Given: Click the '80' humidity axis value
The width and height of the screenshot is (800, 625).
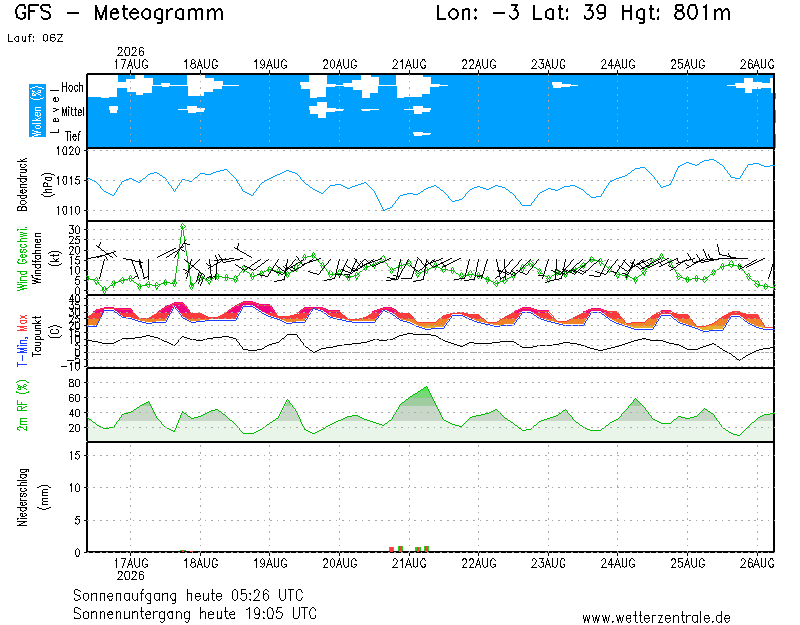Looking at the screenshot, I should point(74,383).
